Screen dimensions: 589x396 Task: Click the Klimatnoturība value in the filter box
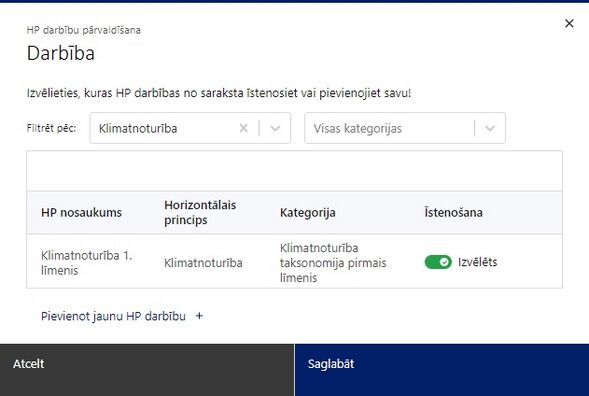138,128
